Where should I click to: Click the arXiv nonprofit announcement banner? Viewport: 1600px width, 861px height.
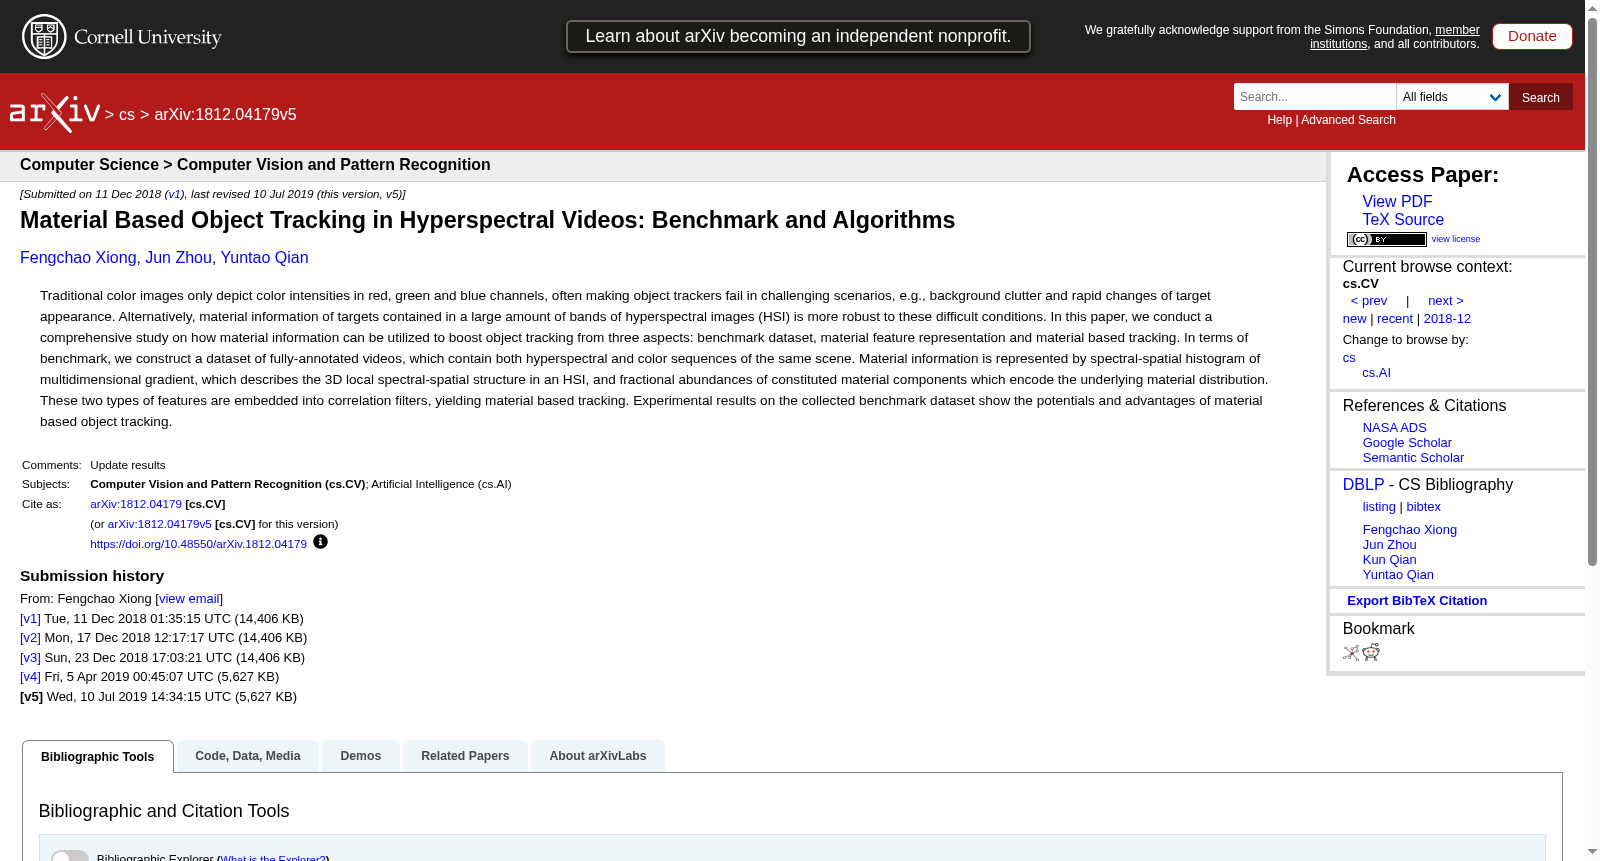798,36
